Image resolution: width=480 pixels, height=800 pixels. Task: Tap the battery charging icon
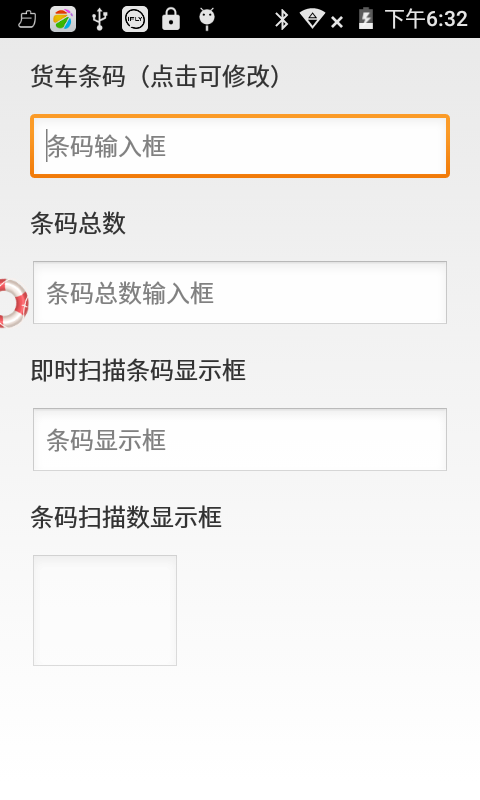366,19
